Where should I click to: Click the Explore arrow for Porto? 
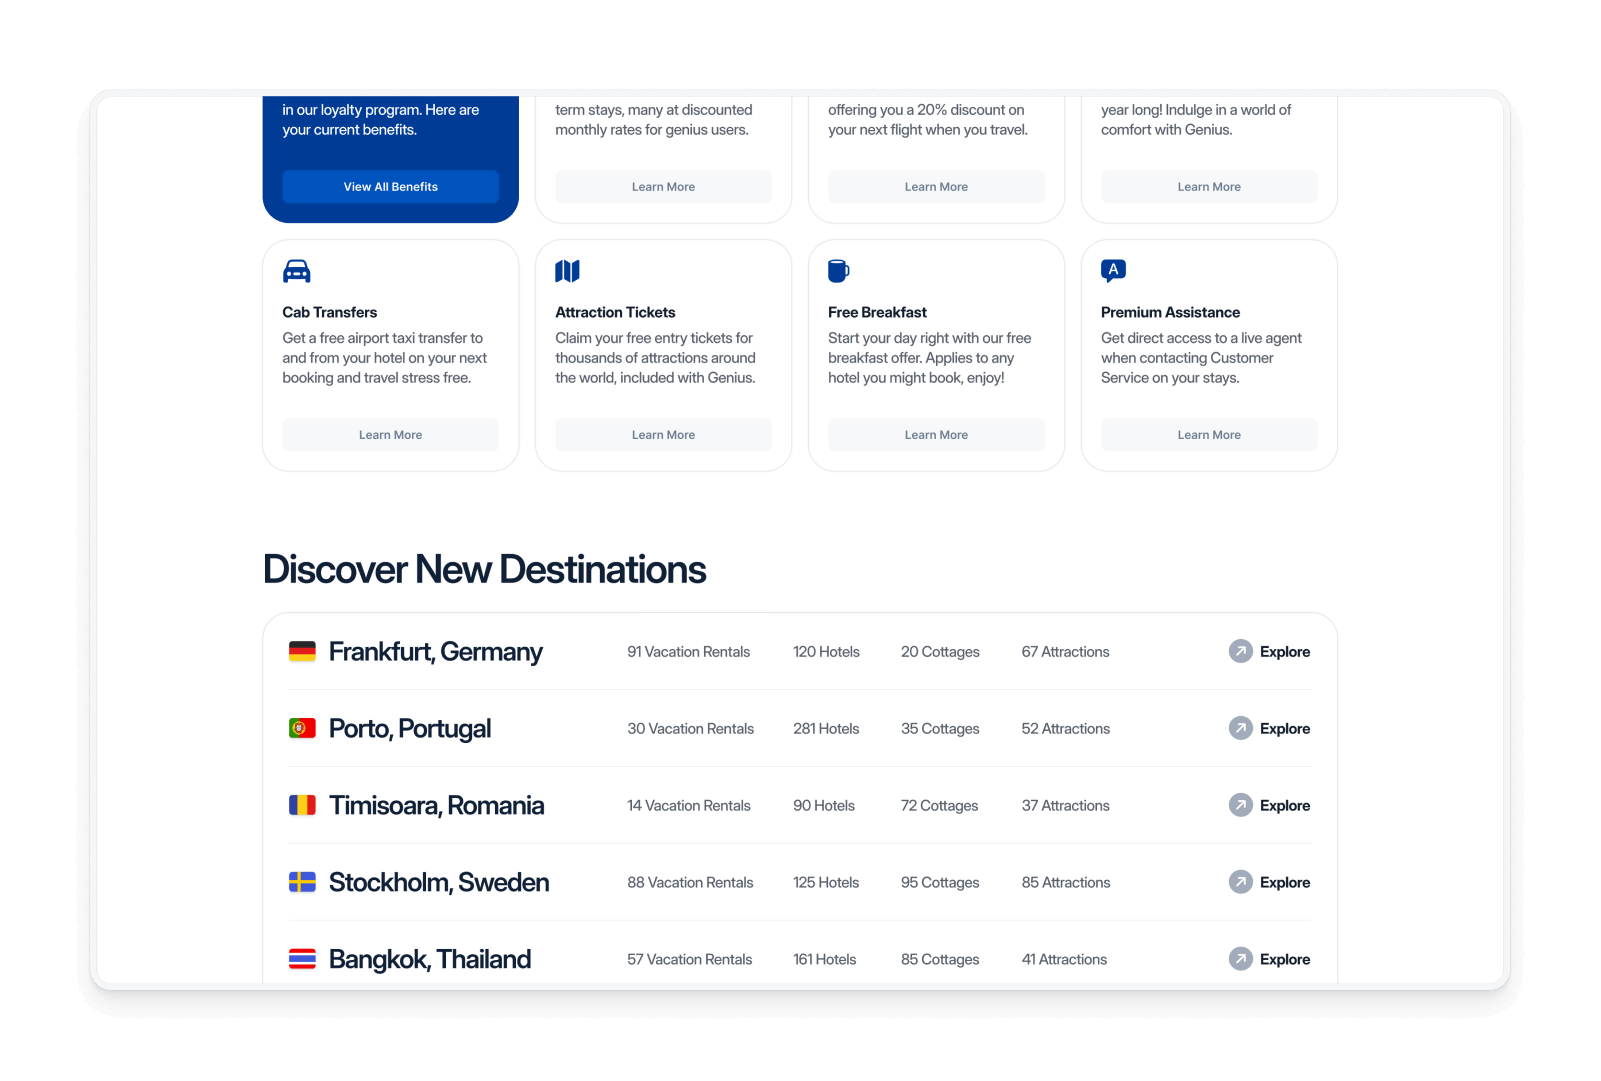point(1241,729)
